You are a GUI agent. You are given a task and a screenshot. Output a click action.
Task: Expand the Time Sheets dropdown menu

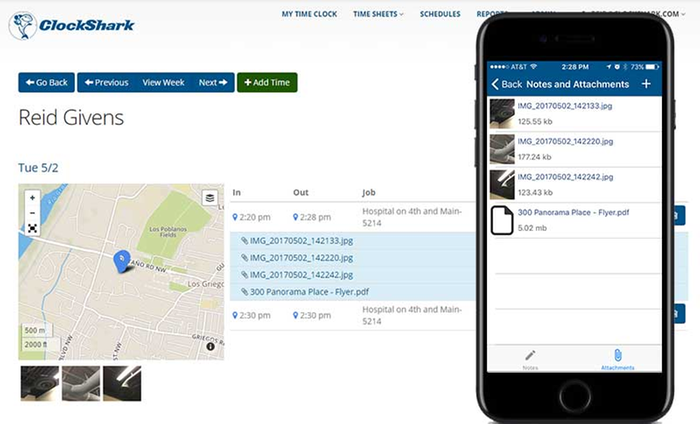pos(378,14)
